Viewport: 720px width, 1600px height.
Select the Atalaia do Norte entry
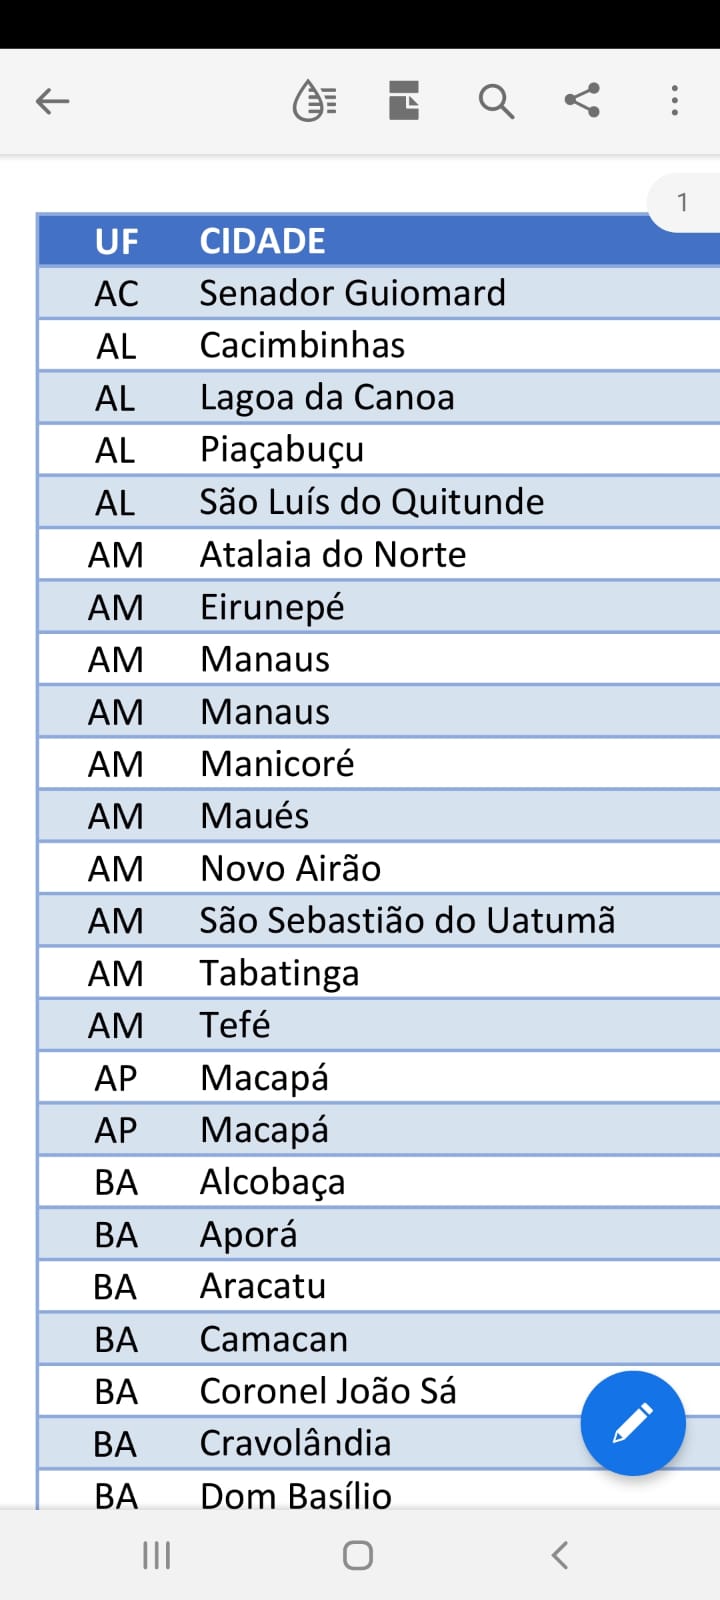click(x=333, y=554)
